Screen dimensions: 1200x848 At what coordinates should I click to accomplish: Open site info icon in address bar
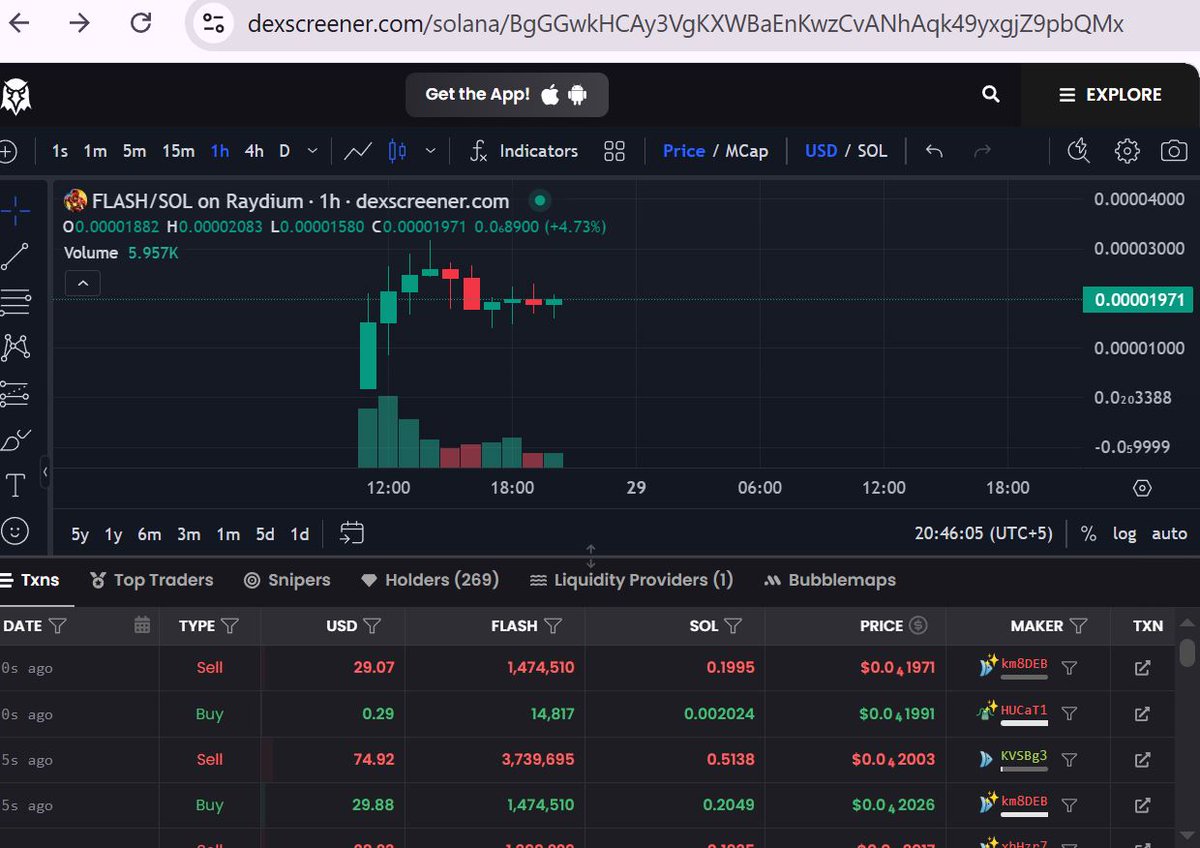pyautogui.click(x=213, y=22)
